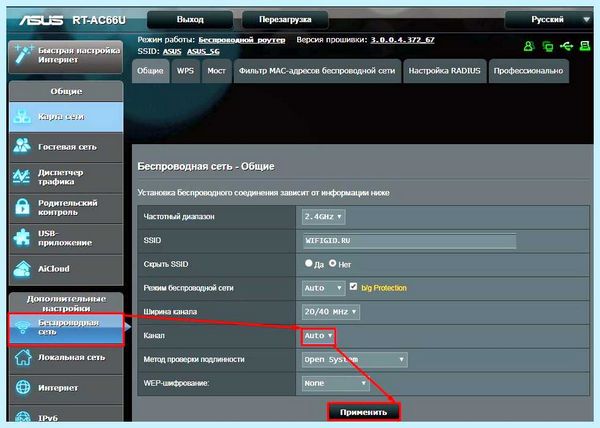600x428 pixels.
Task: Toggle the b/g Protection checkbox
Action: click(353, 286)
